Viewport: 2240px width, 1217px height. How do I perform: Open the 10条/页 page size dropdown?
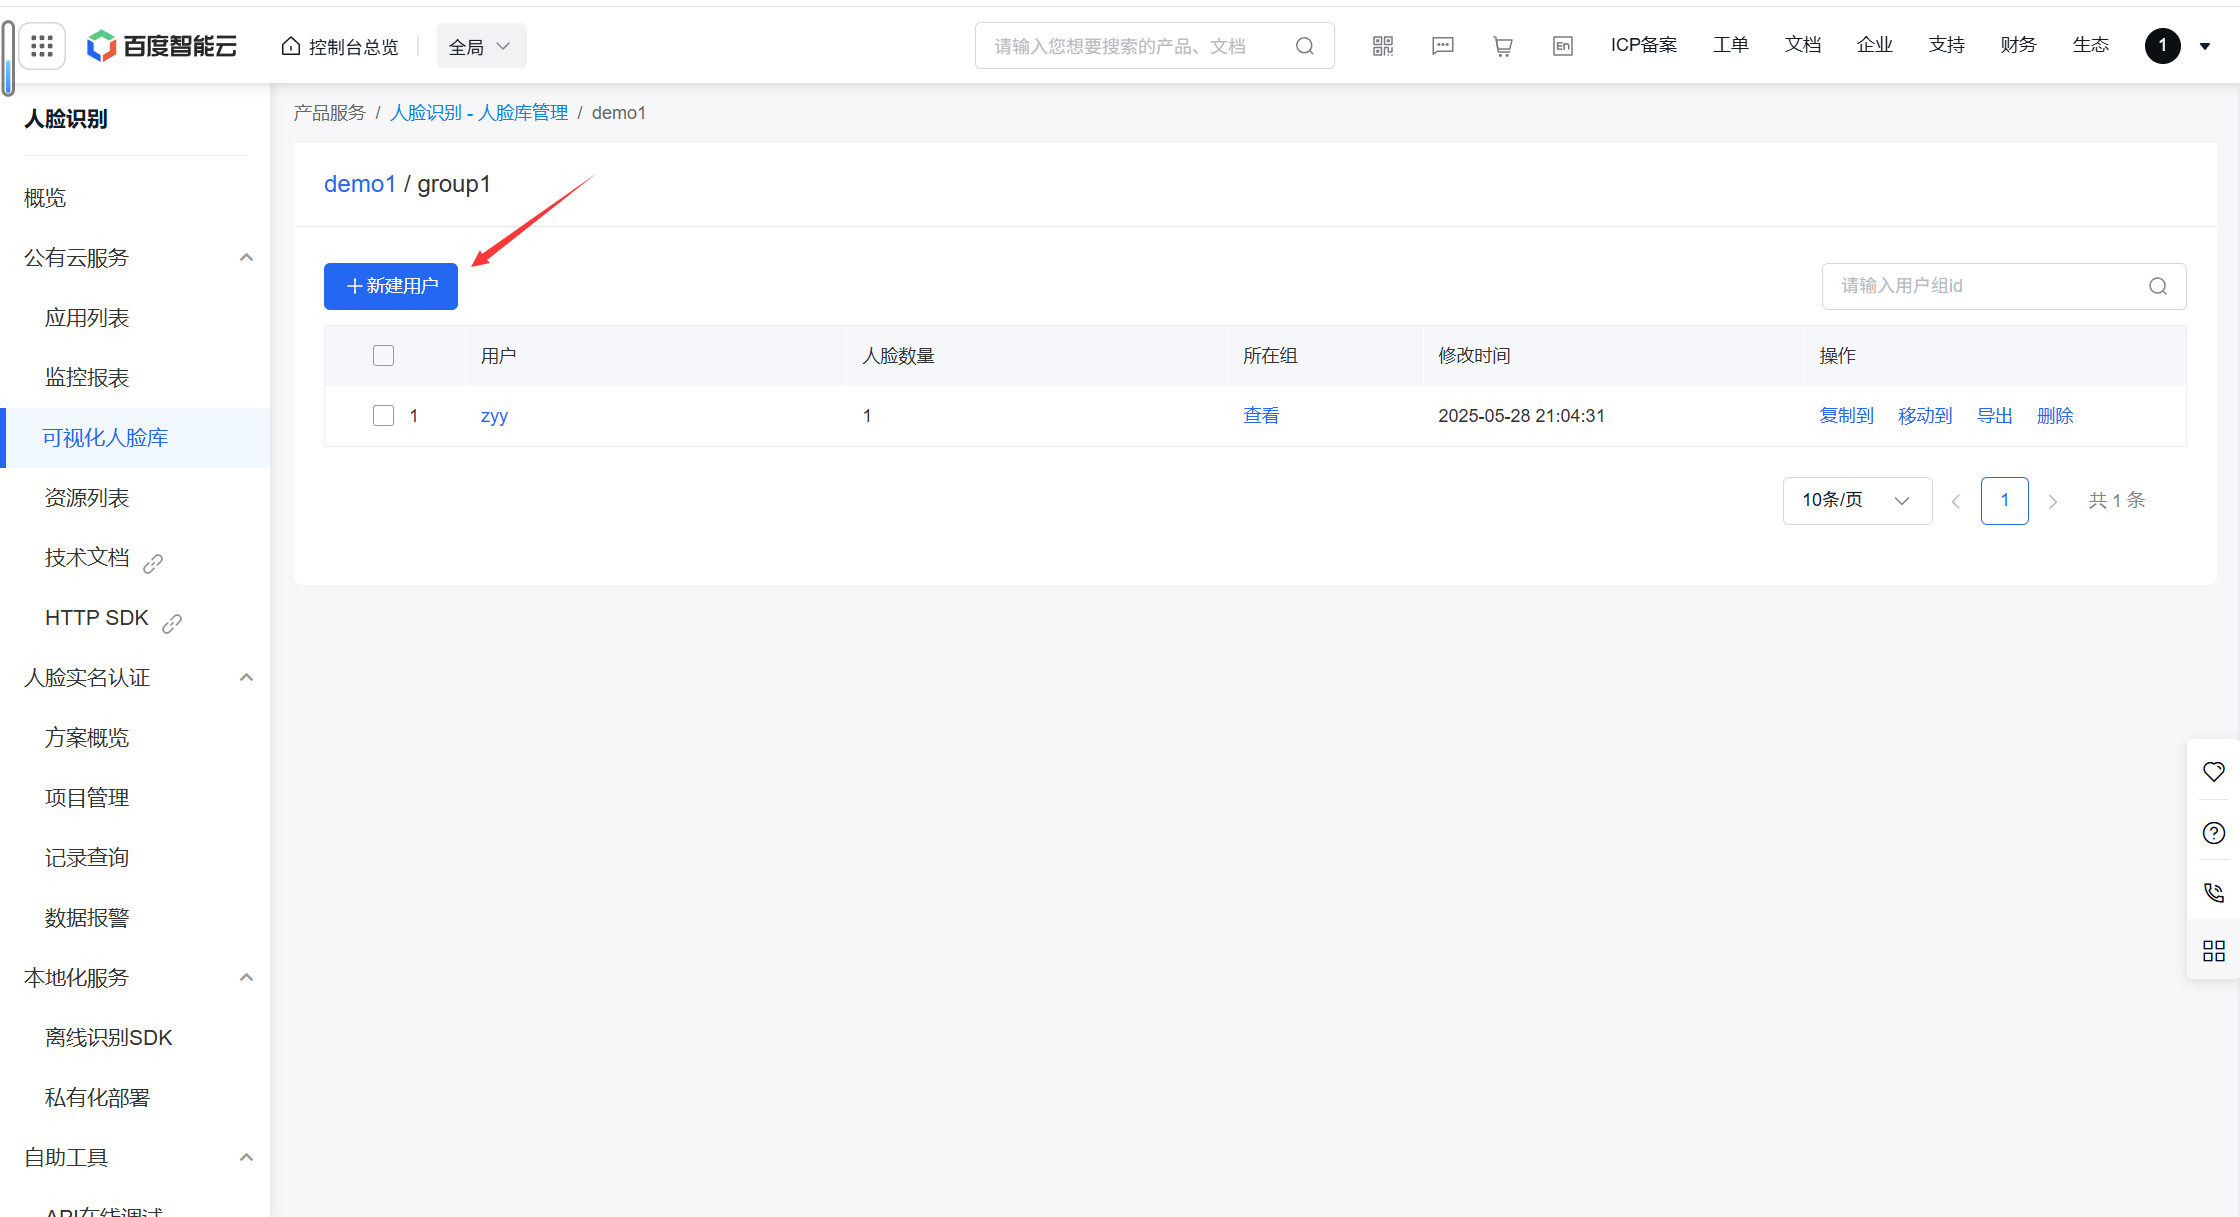[x=1856, y=500]
